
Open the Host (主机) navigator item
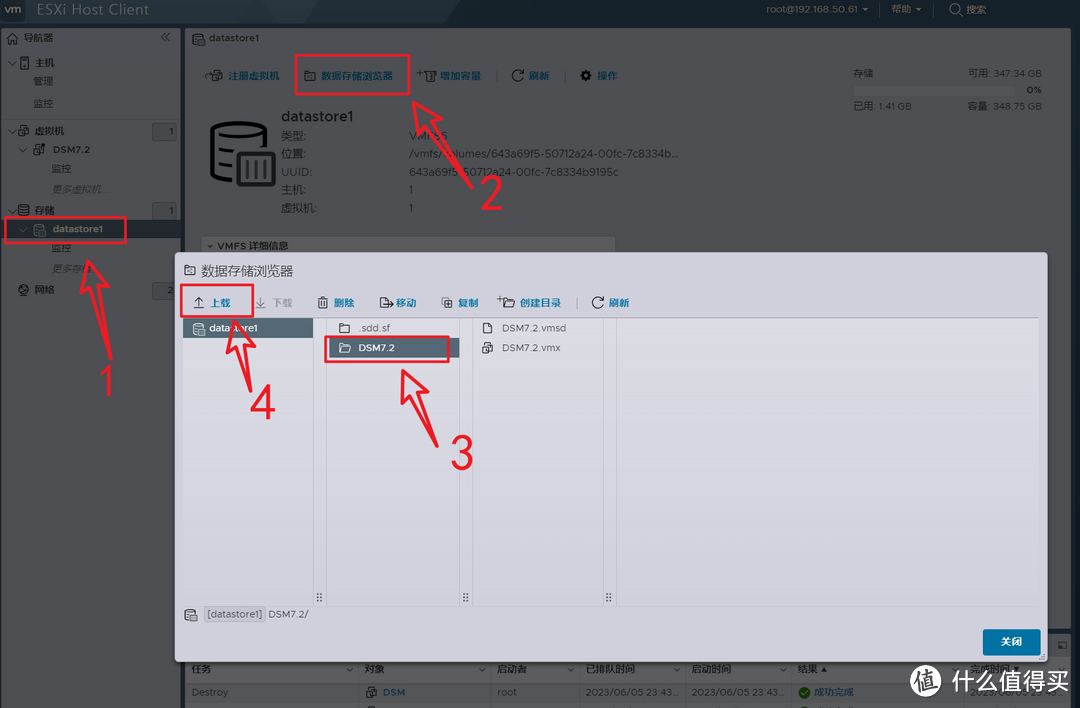click(44, 63)
